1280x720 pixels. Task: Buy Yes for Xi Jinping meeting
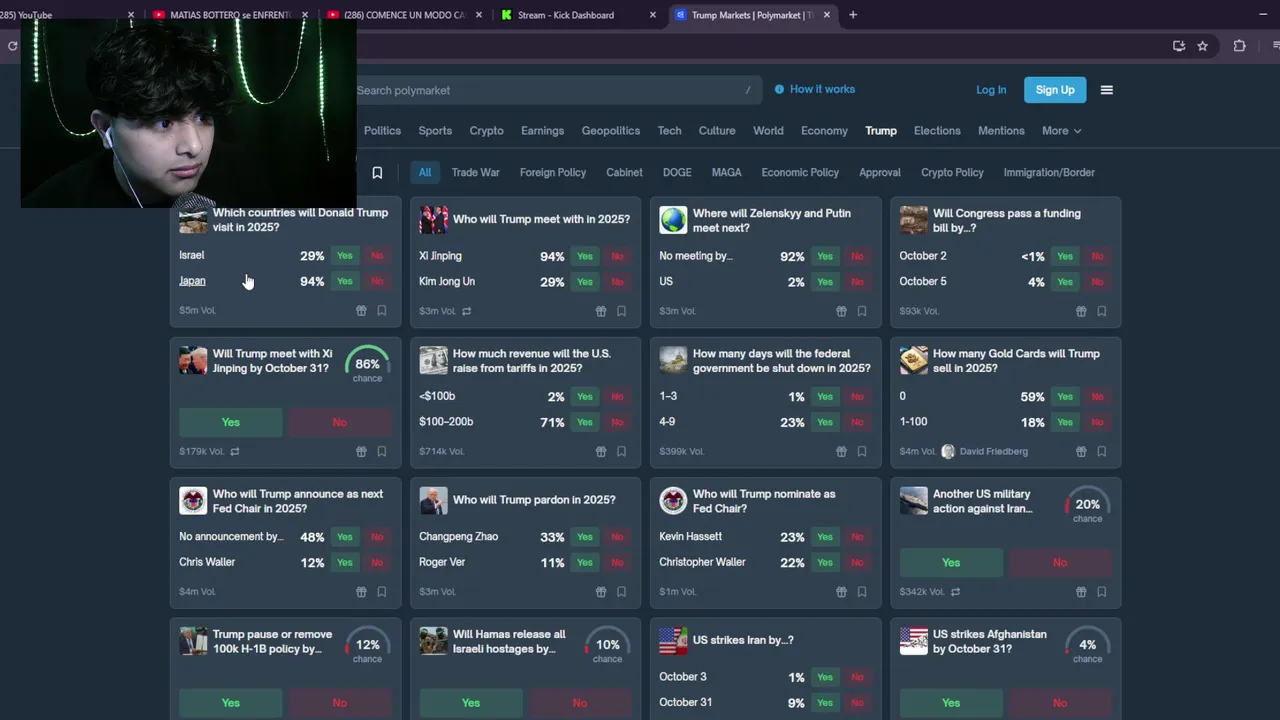click(585, 257)
